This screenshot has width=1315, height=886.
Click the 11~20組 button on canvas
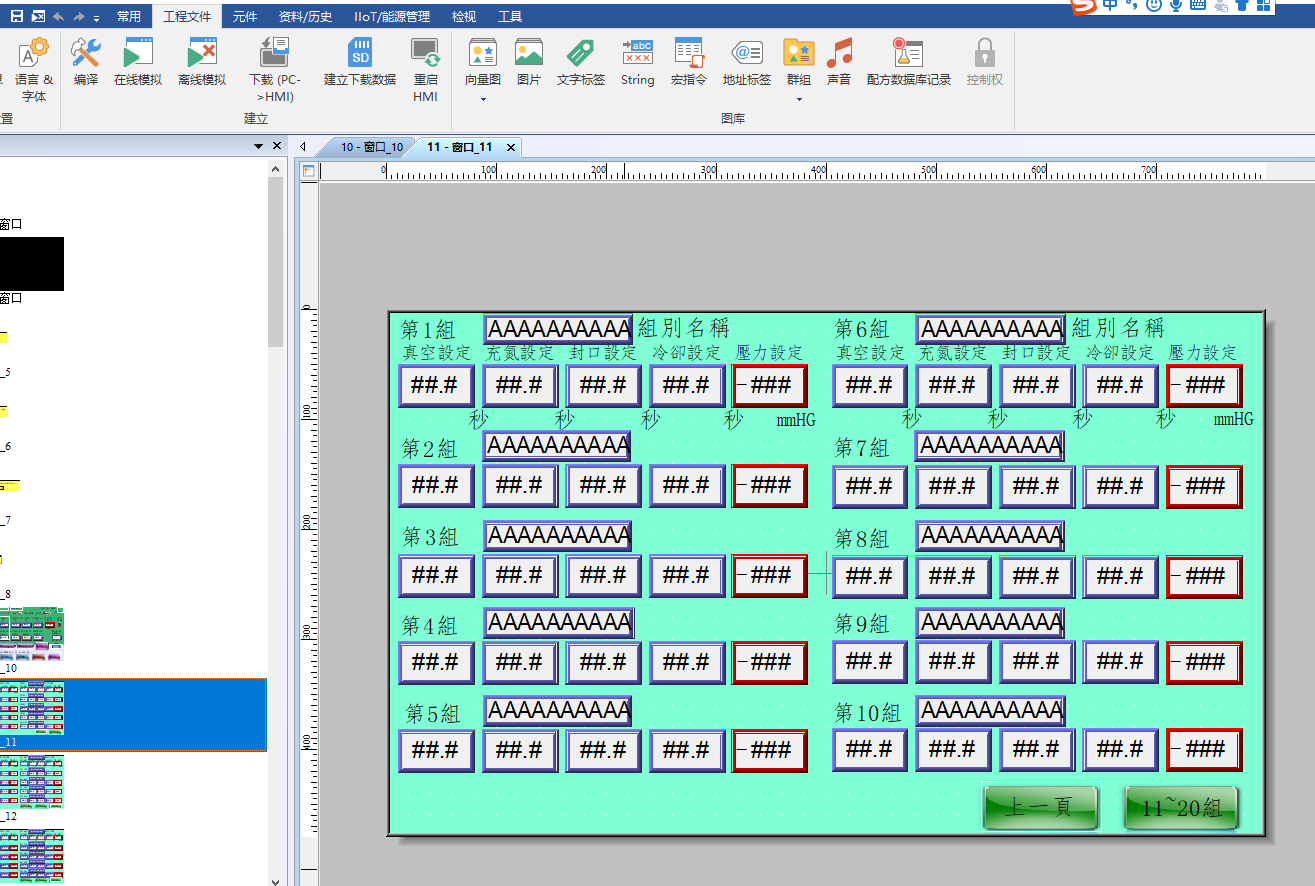tap(1181, 808)
